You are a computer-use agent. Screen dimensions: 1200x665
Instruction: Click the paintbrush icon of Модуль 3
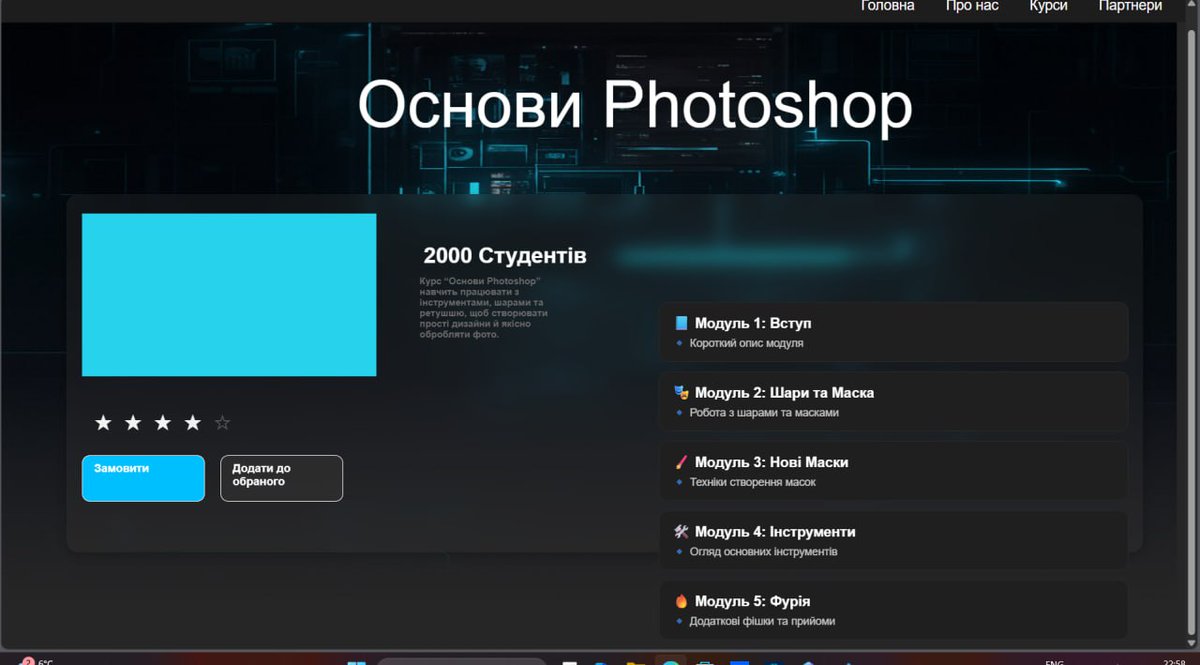[x=681, y=462]
